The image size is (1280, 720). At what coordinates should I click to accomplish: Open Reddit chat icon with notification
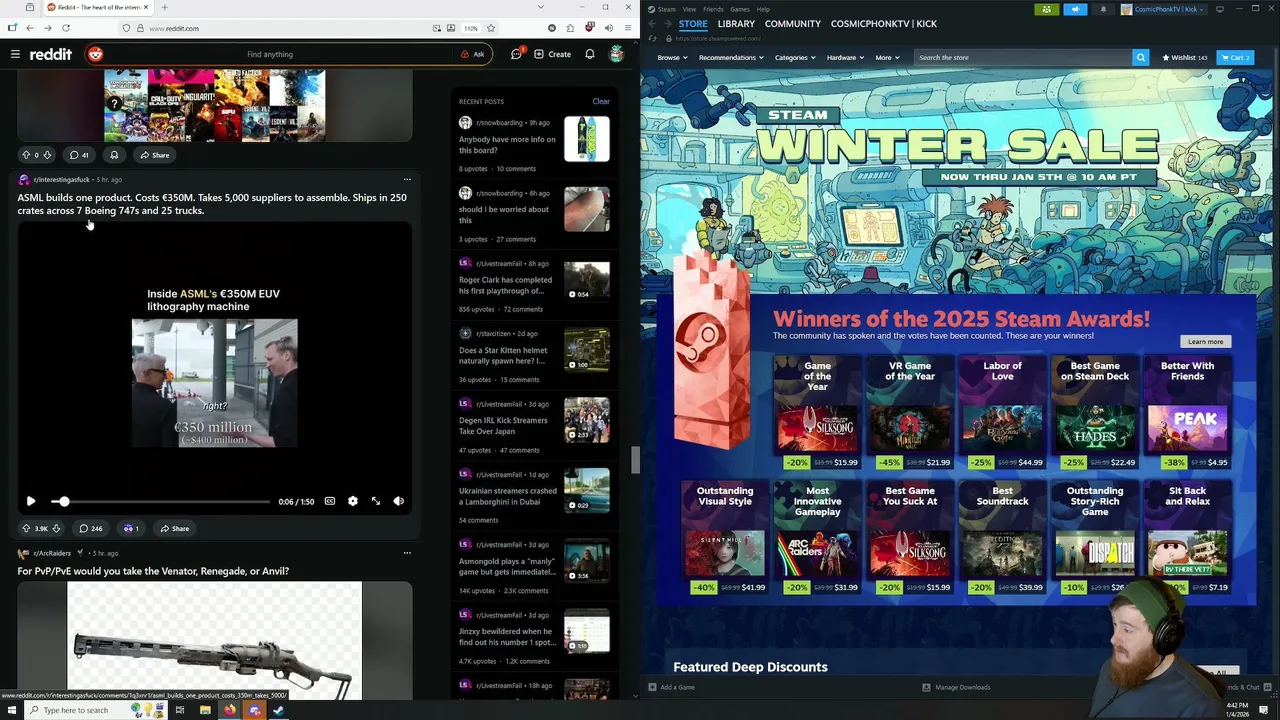[517, 54]
